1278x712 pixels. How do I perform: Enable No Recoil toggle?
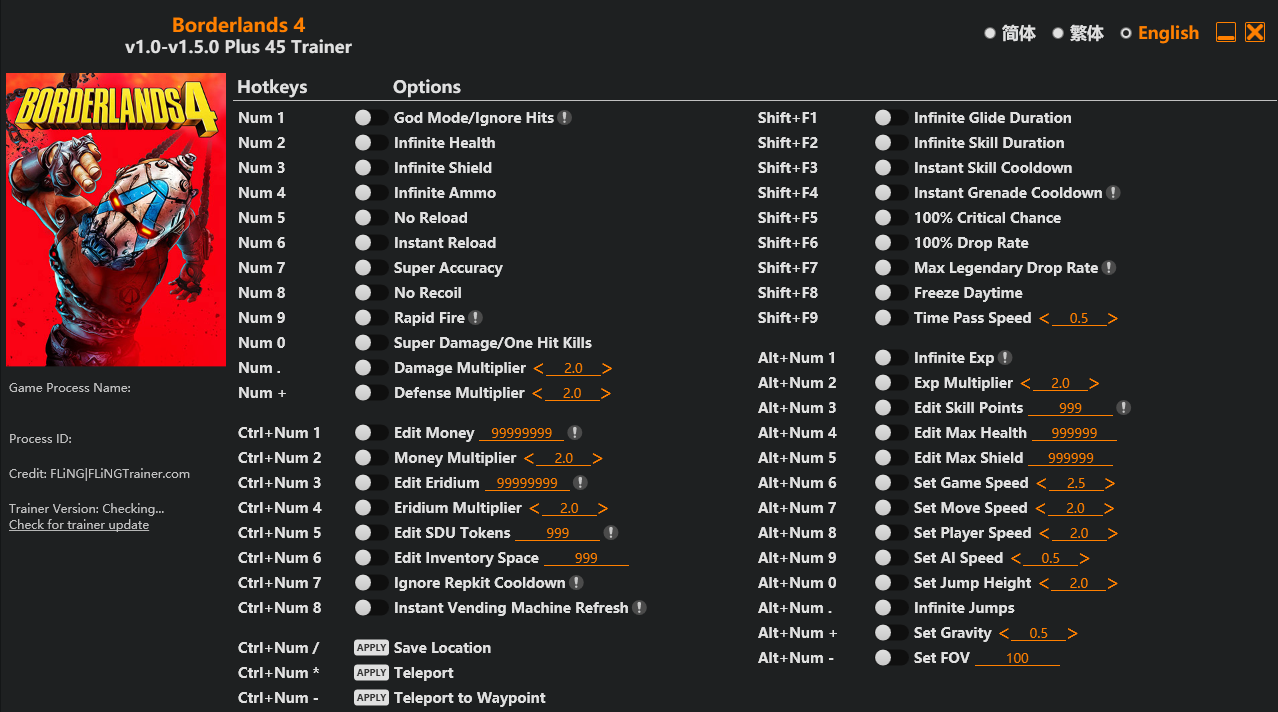(x=371, y=293)
